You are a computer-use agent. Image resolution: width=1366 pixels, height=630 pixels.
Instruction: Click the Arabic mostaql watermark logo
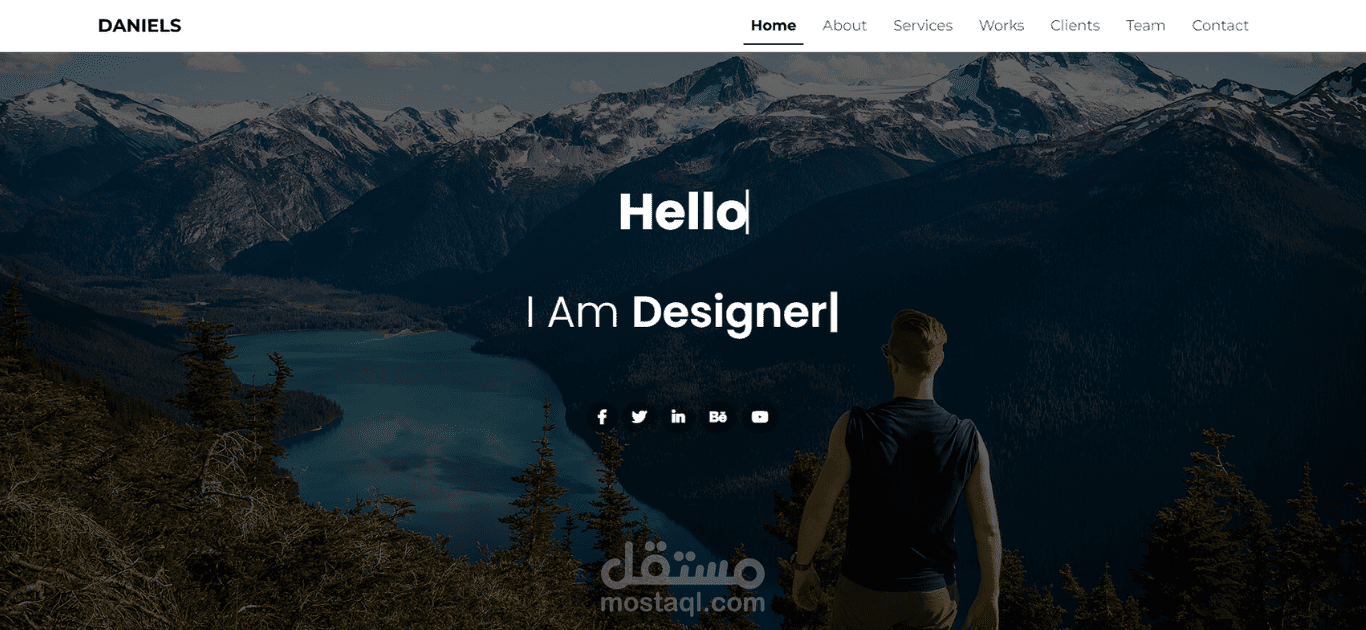[x=683, y=566]
